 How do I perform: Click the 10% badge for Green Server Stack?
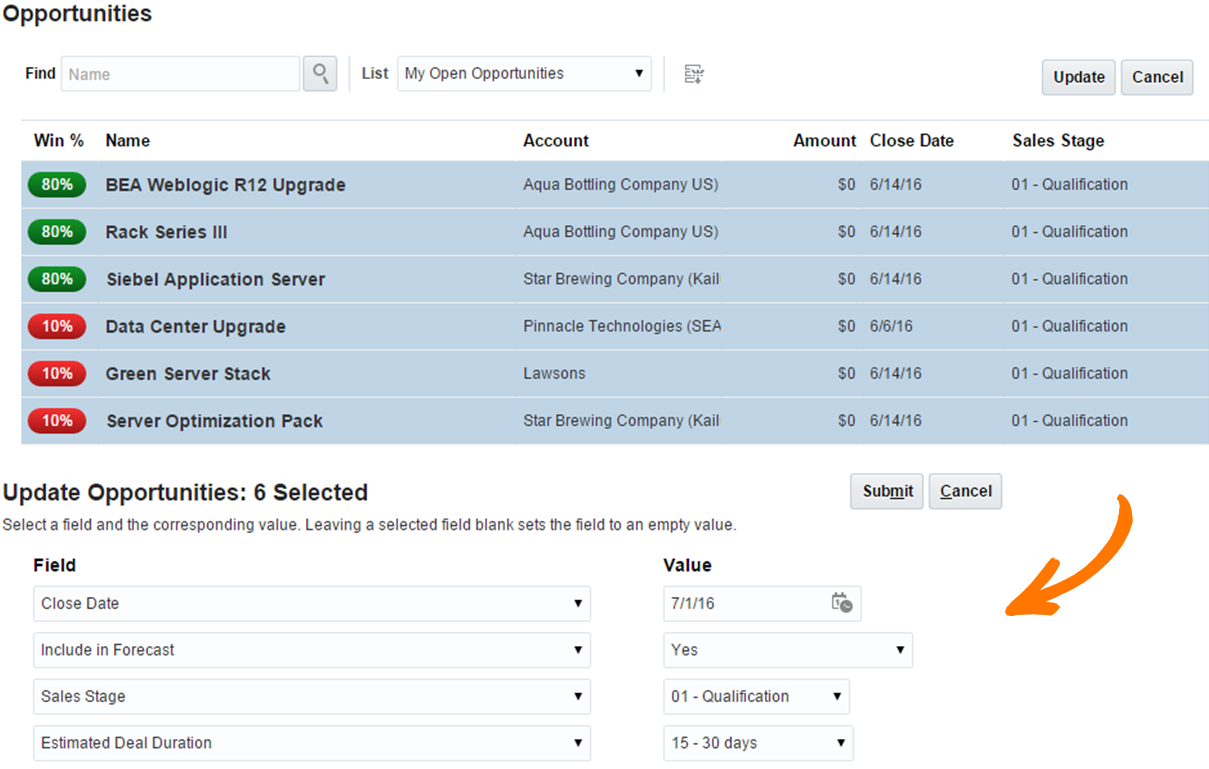(x=57, y=374)
